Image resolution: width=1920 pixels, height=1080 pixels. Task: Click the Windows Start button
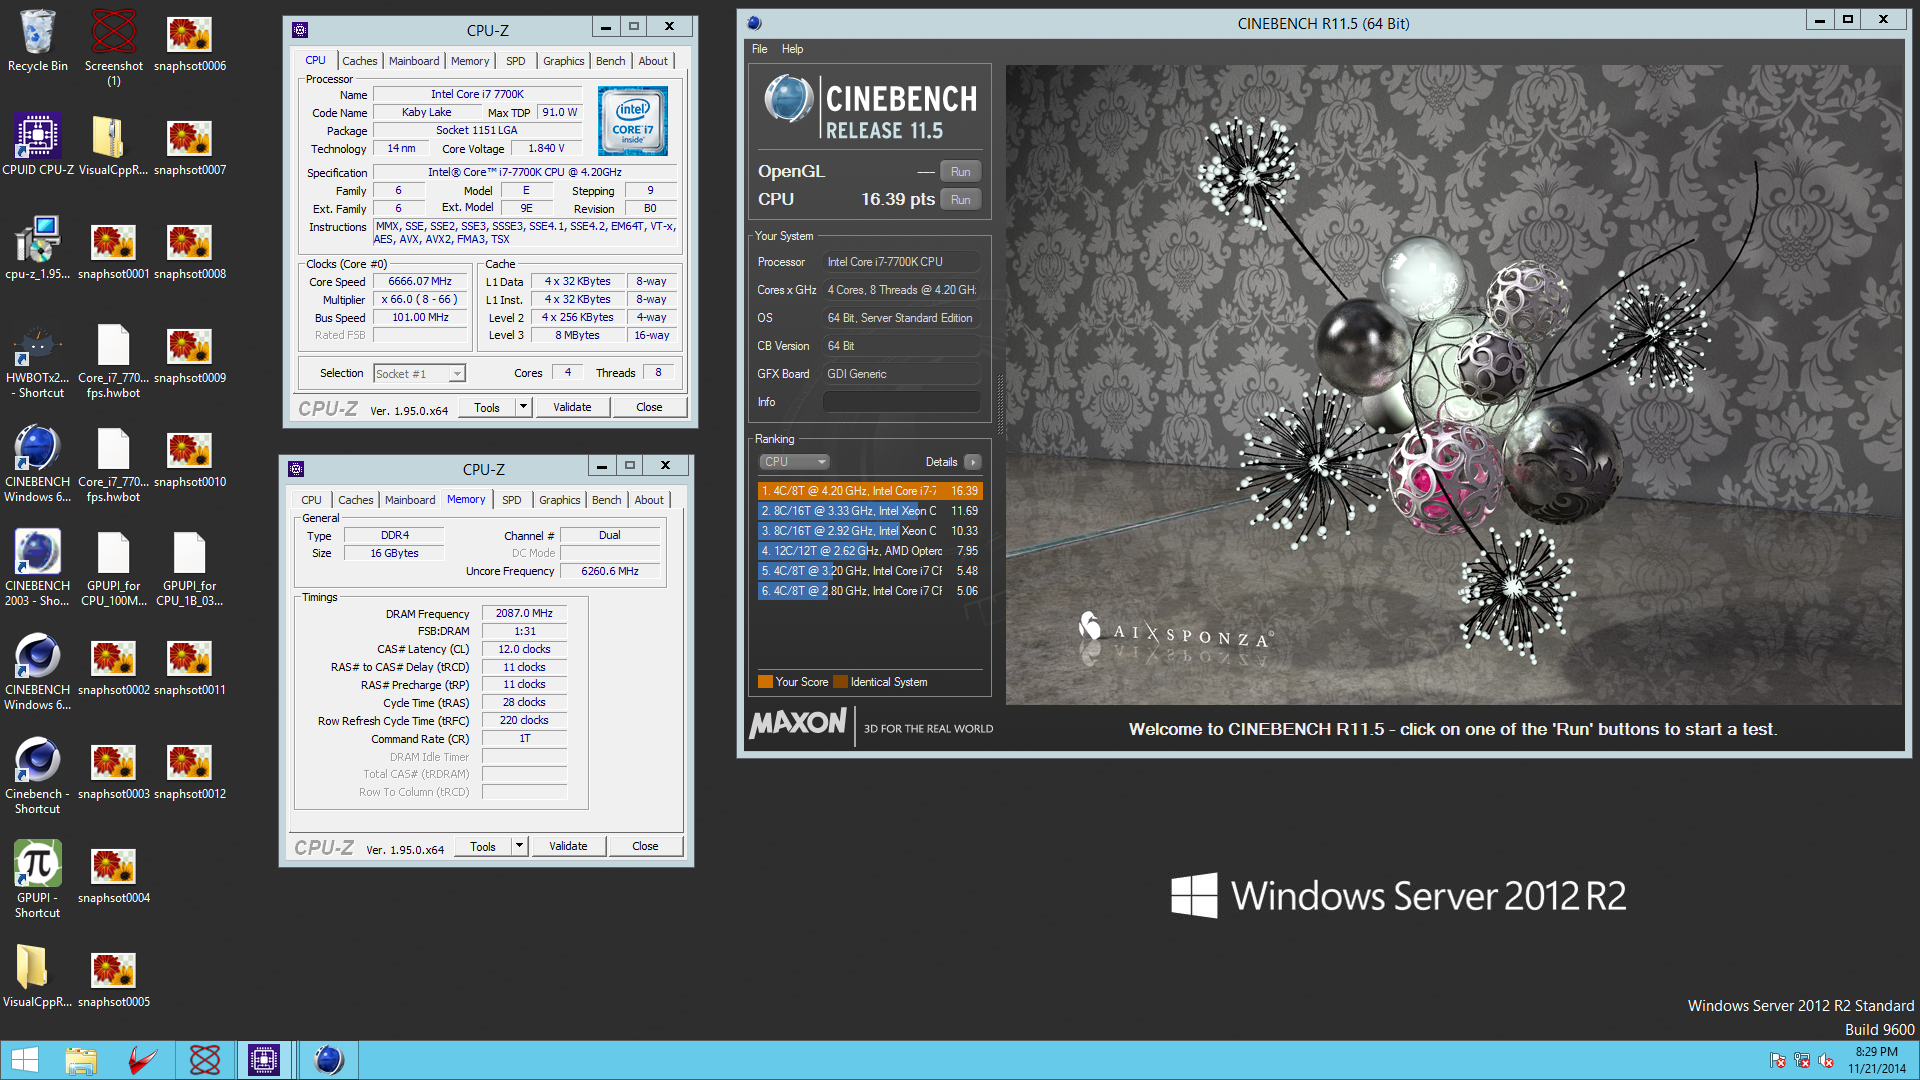(24, 1060)
